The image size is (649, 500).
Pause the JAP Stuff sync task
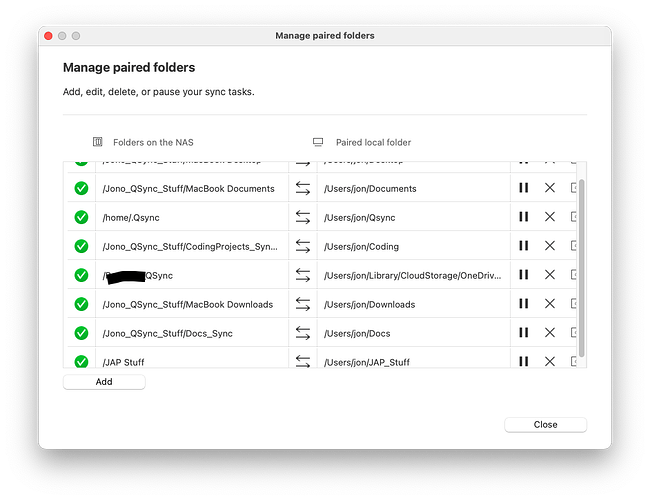coord(523,361)
